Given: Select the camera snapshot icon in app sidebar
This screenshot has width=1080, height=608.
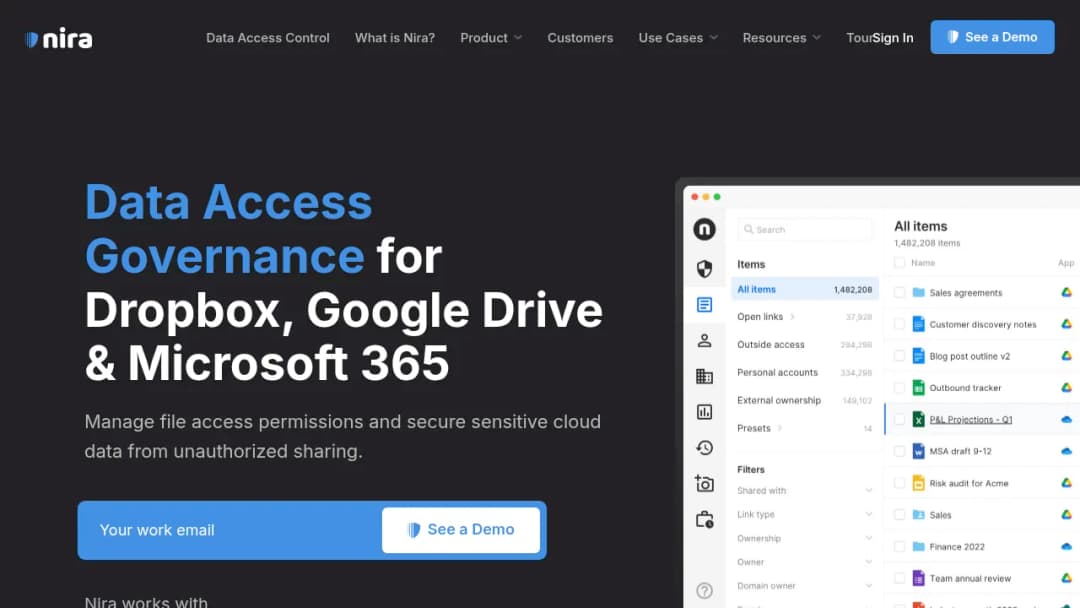Looking at the screenshot, I should pos(704,483).
